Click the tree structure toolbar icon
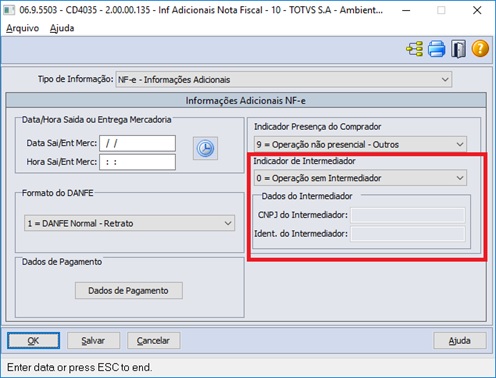 tap(414, 49)
